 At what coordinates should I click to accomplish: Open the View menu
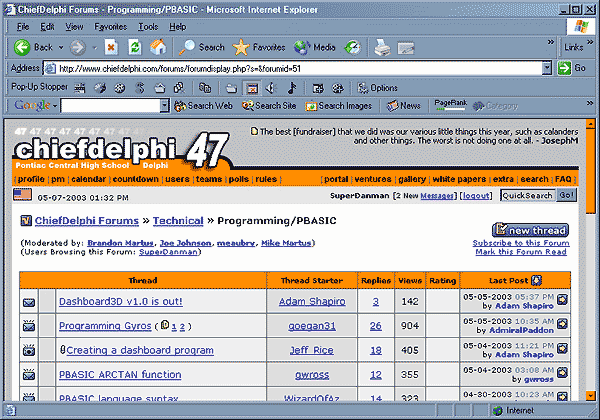click(x=74, y=27)
